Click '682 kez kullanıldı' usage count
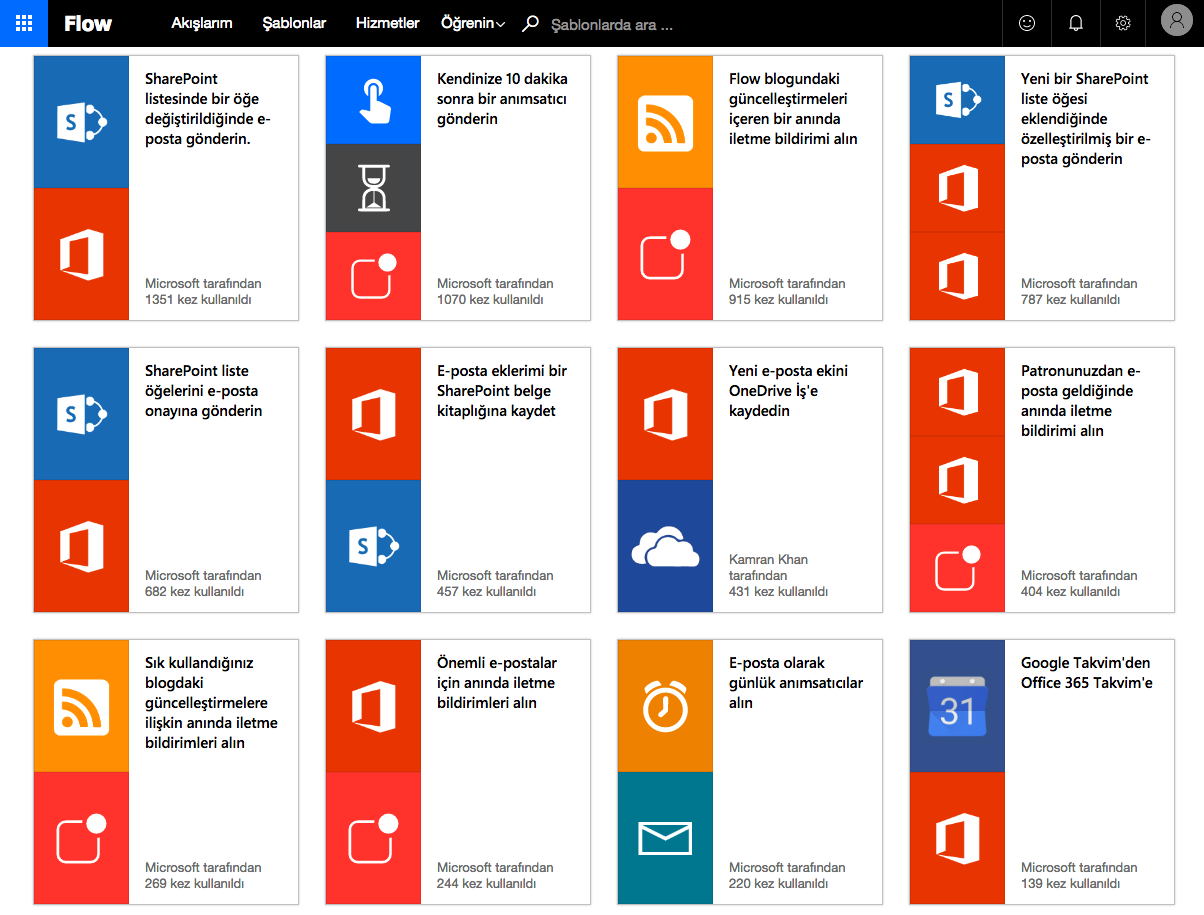Viewport: 1204px width, 915px height. (195, 592)
